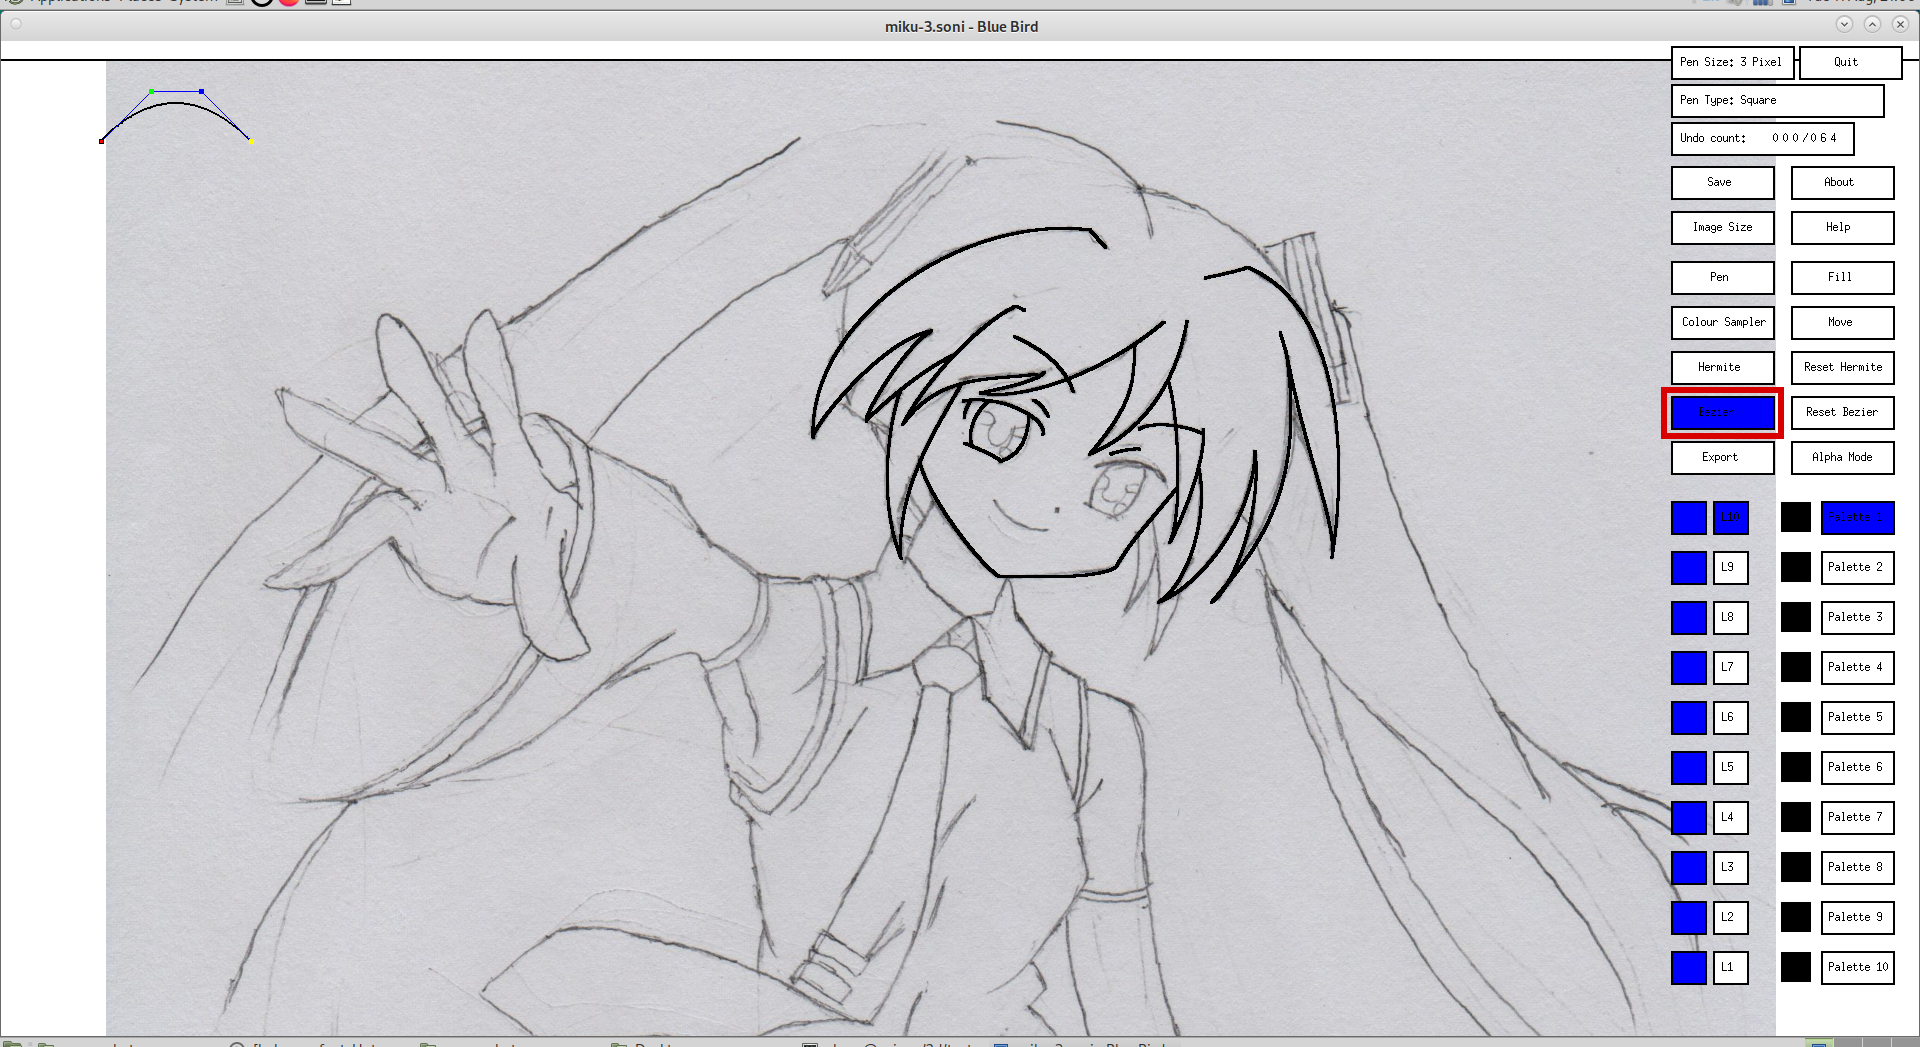
Task: Toggle blue visibility box beside L9
Action: 1689,568
